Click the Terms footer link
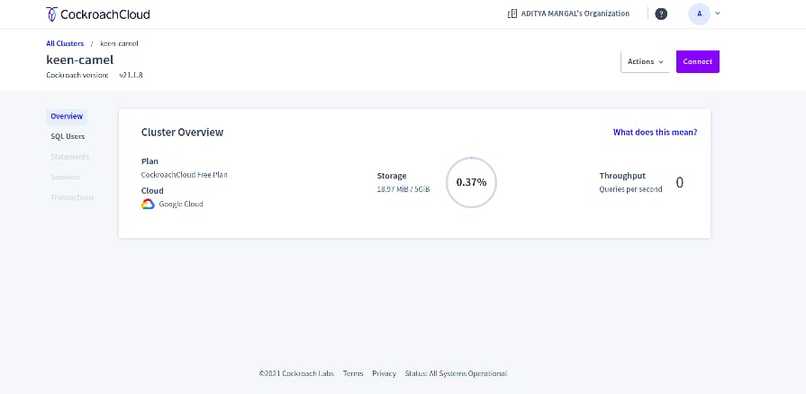 353,373
